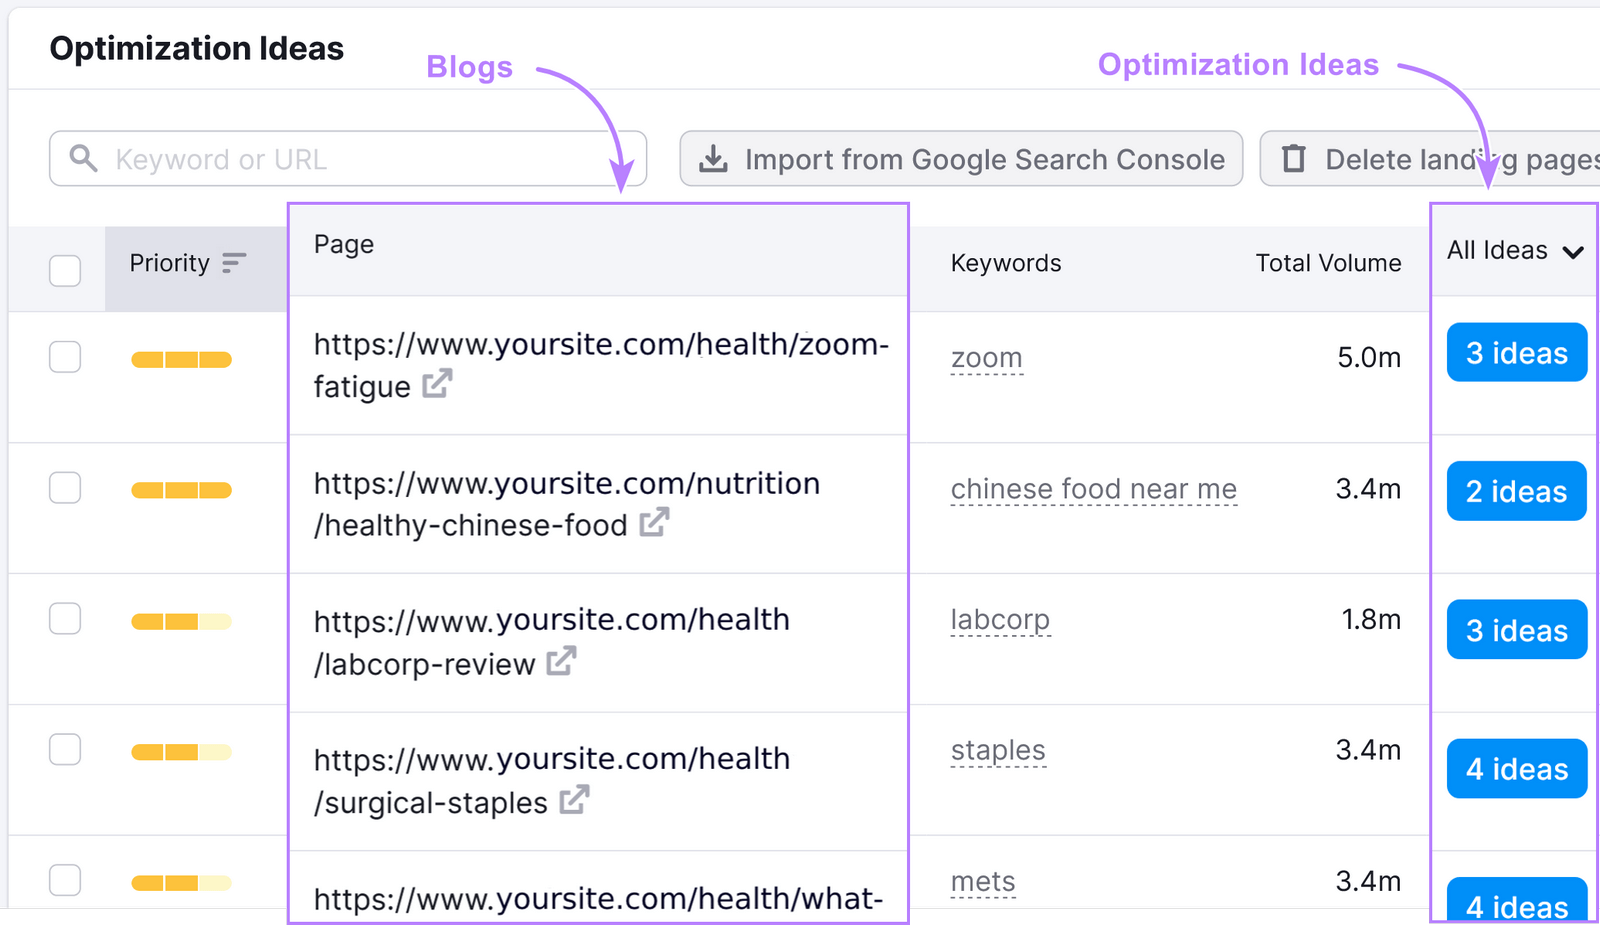The width and height of the screenshot is (1600, 925).
Task: Click the sort icon next to Priority
Action: tap(233, 264)
